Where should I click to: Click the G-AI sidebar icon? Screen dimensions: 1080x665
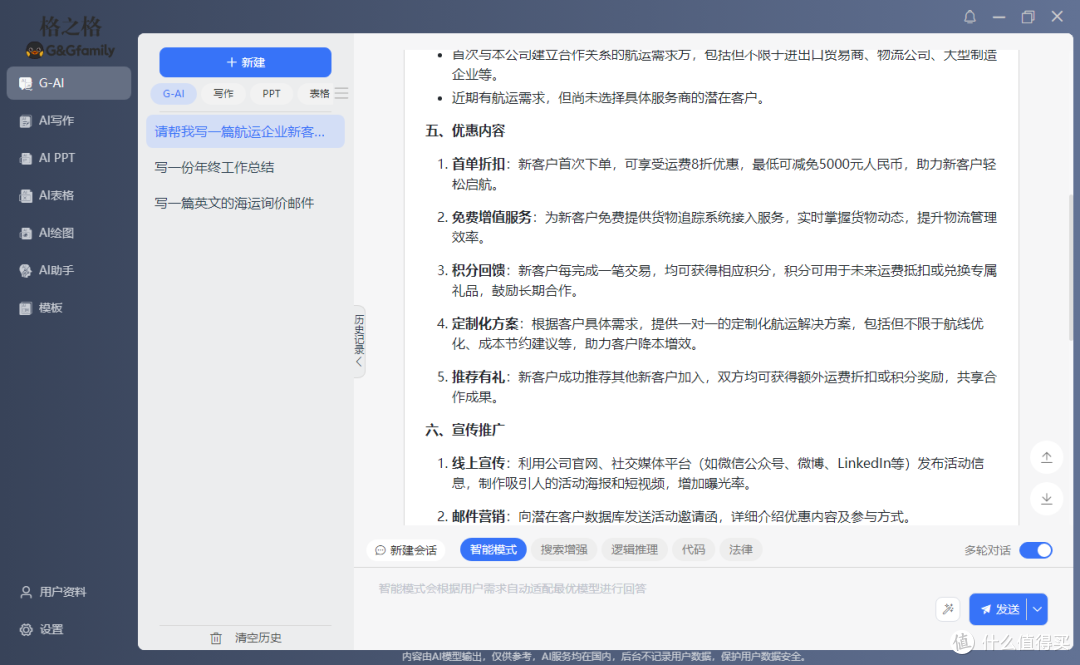(25, 83)
